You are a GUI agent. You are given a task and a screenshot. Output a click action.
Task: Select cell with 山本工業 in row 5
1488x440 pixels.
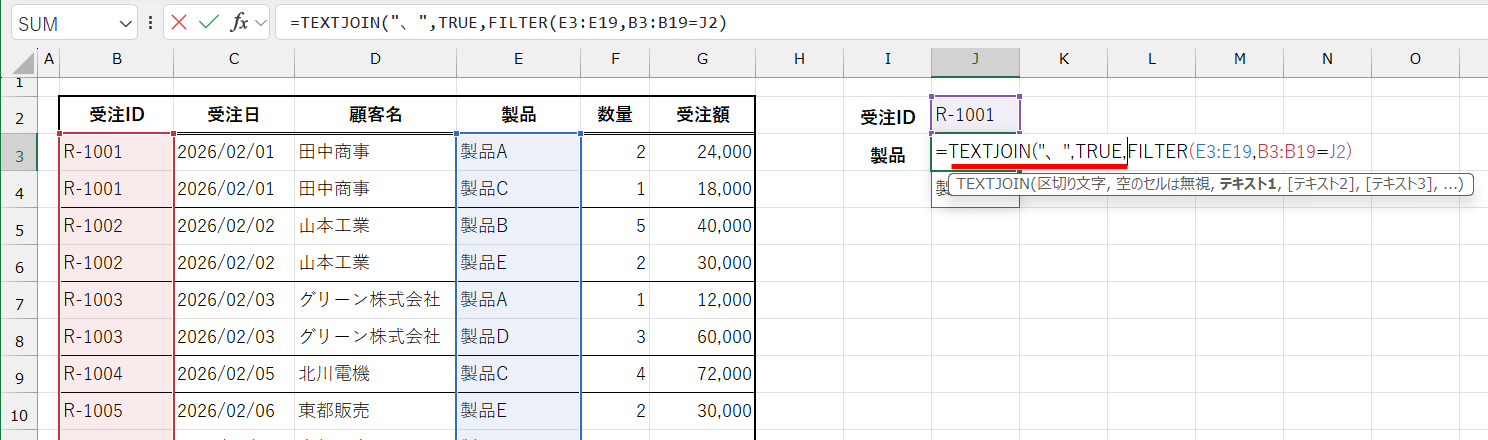[x=375, y=226]
